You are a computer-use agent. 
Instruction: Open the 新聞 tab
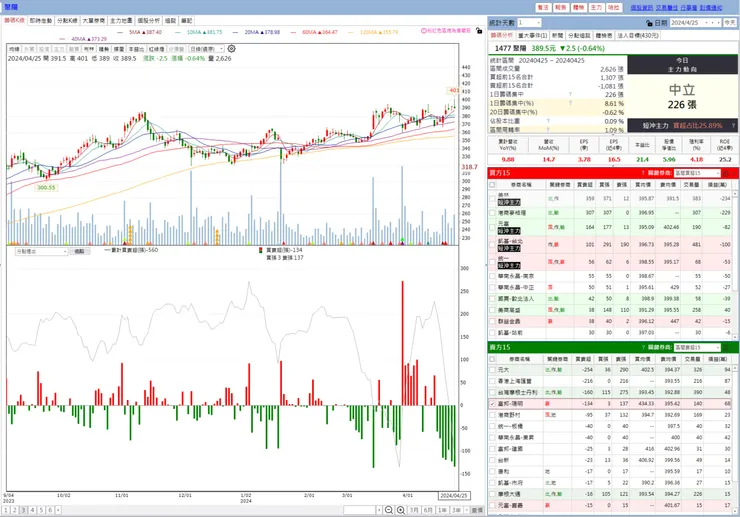[557, 35]
